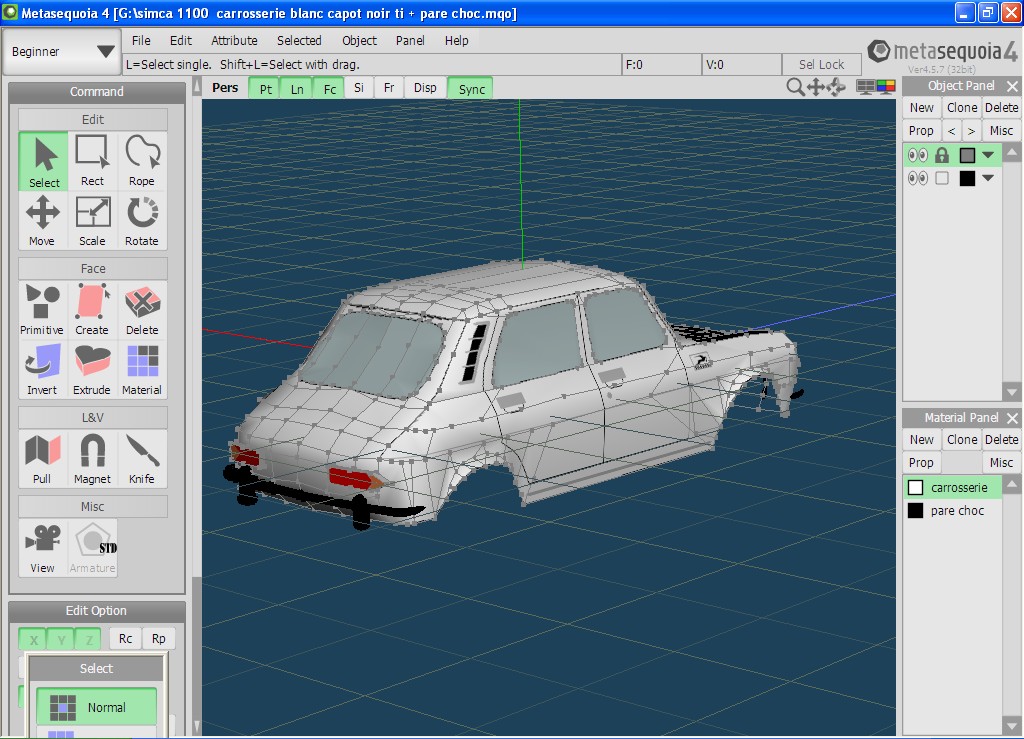Use the Invert face tool
The width and height of the screenshot is (1024, 739).
coord(43,369)
